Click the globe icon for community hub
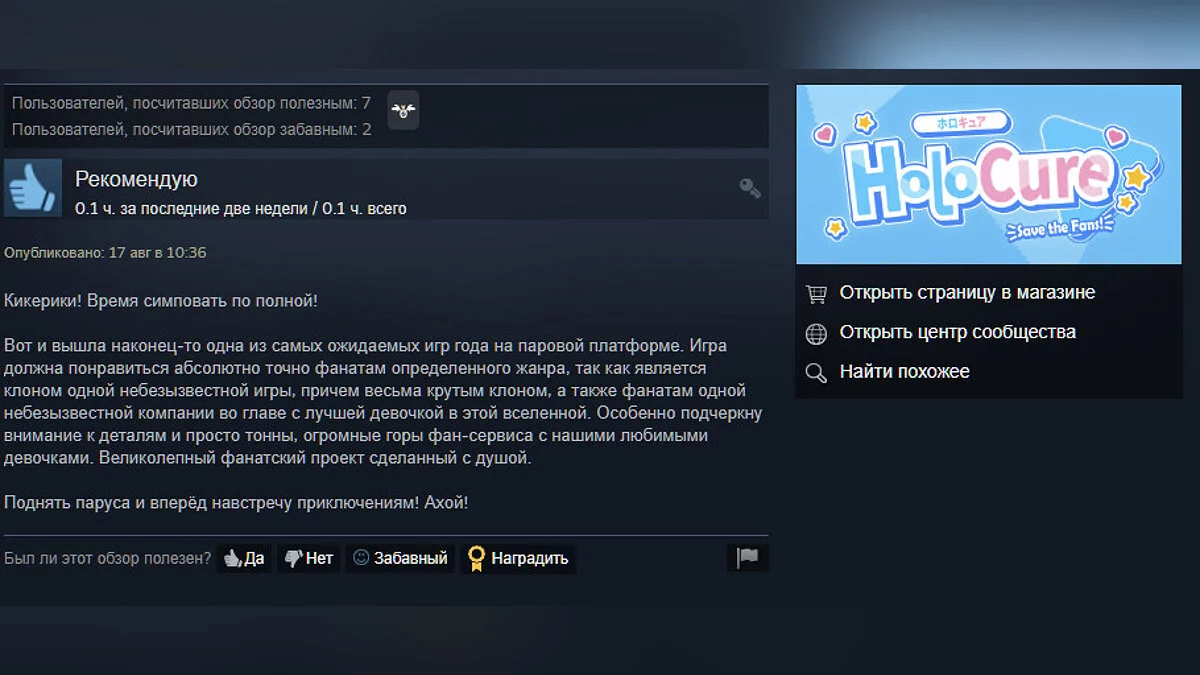 click(x=816, y=333)
